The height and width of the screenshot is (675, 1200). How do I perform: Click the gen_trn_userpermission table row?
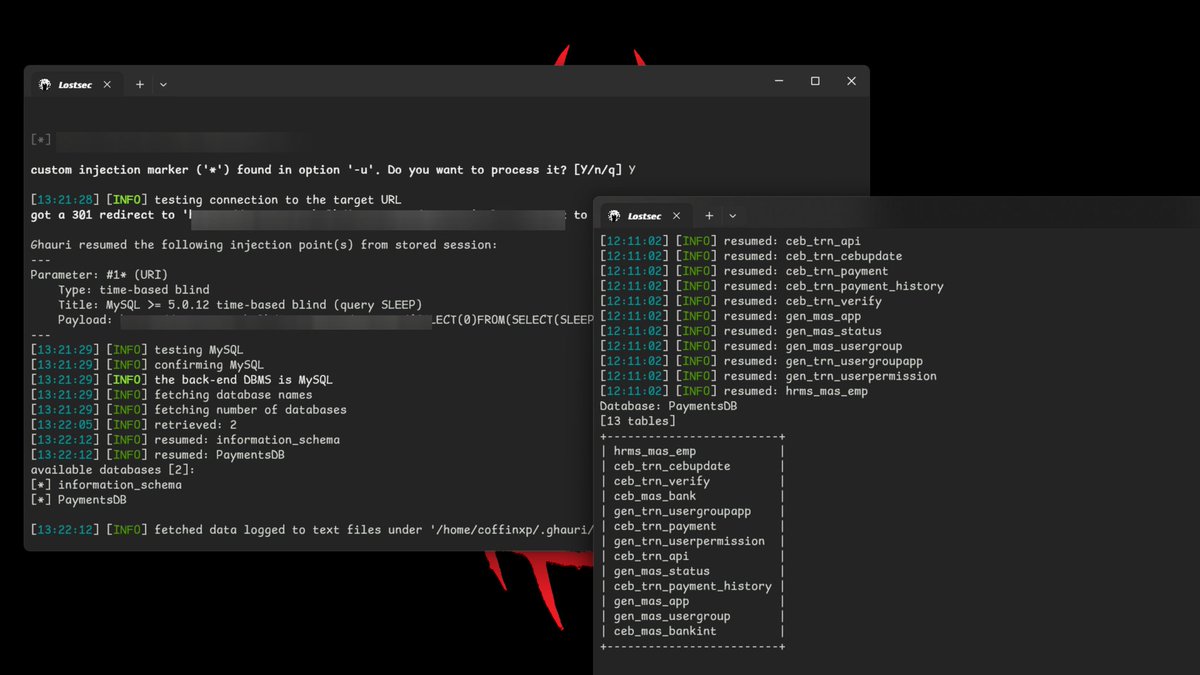coord(692,541)
